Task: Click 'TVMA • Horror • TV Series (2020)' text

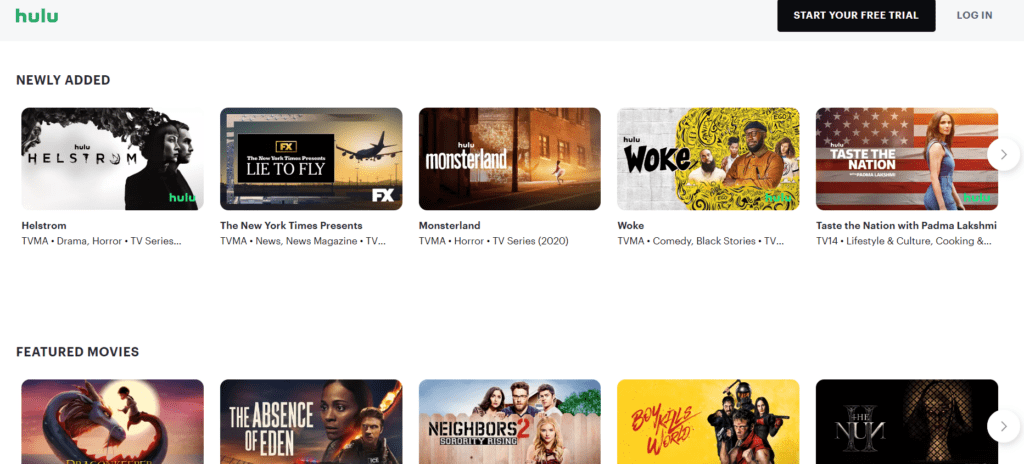Action: pyautogui.click(x=494, y=241)
